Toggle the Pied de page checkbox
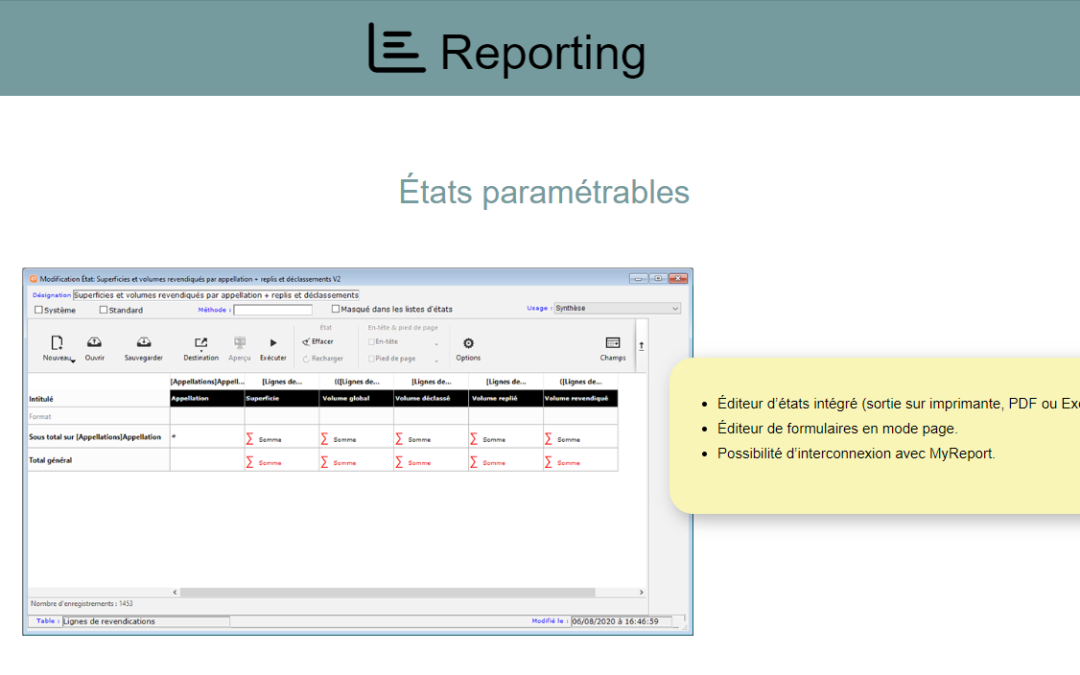Viewport: 1080px width, 675px height. 371,358
